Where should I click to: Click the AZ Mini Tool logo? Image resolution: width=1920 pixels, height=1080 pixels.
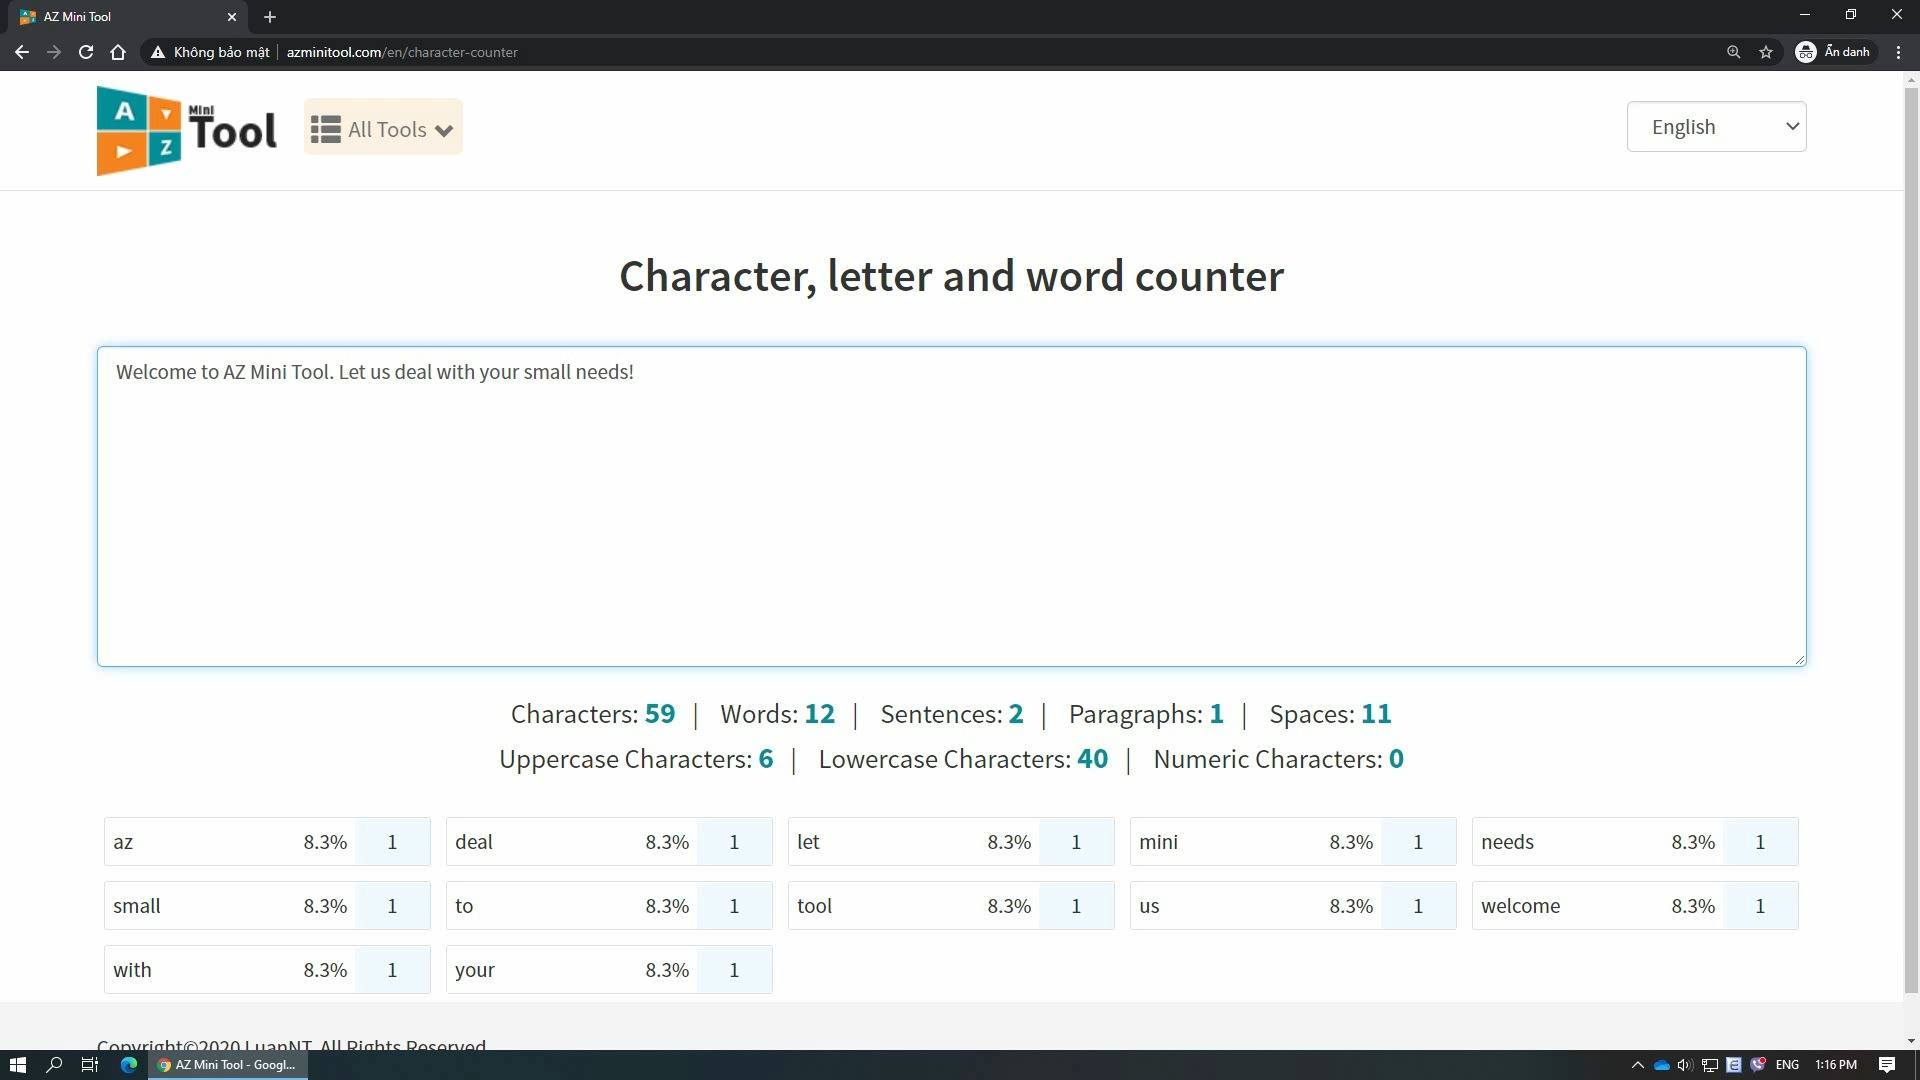(x=187, y=130)
